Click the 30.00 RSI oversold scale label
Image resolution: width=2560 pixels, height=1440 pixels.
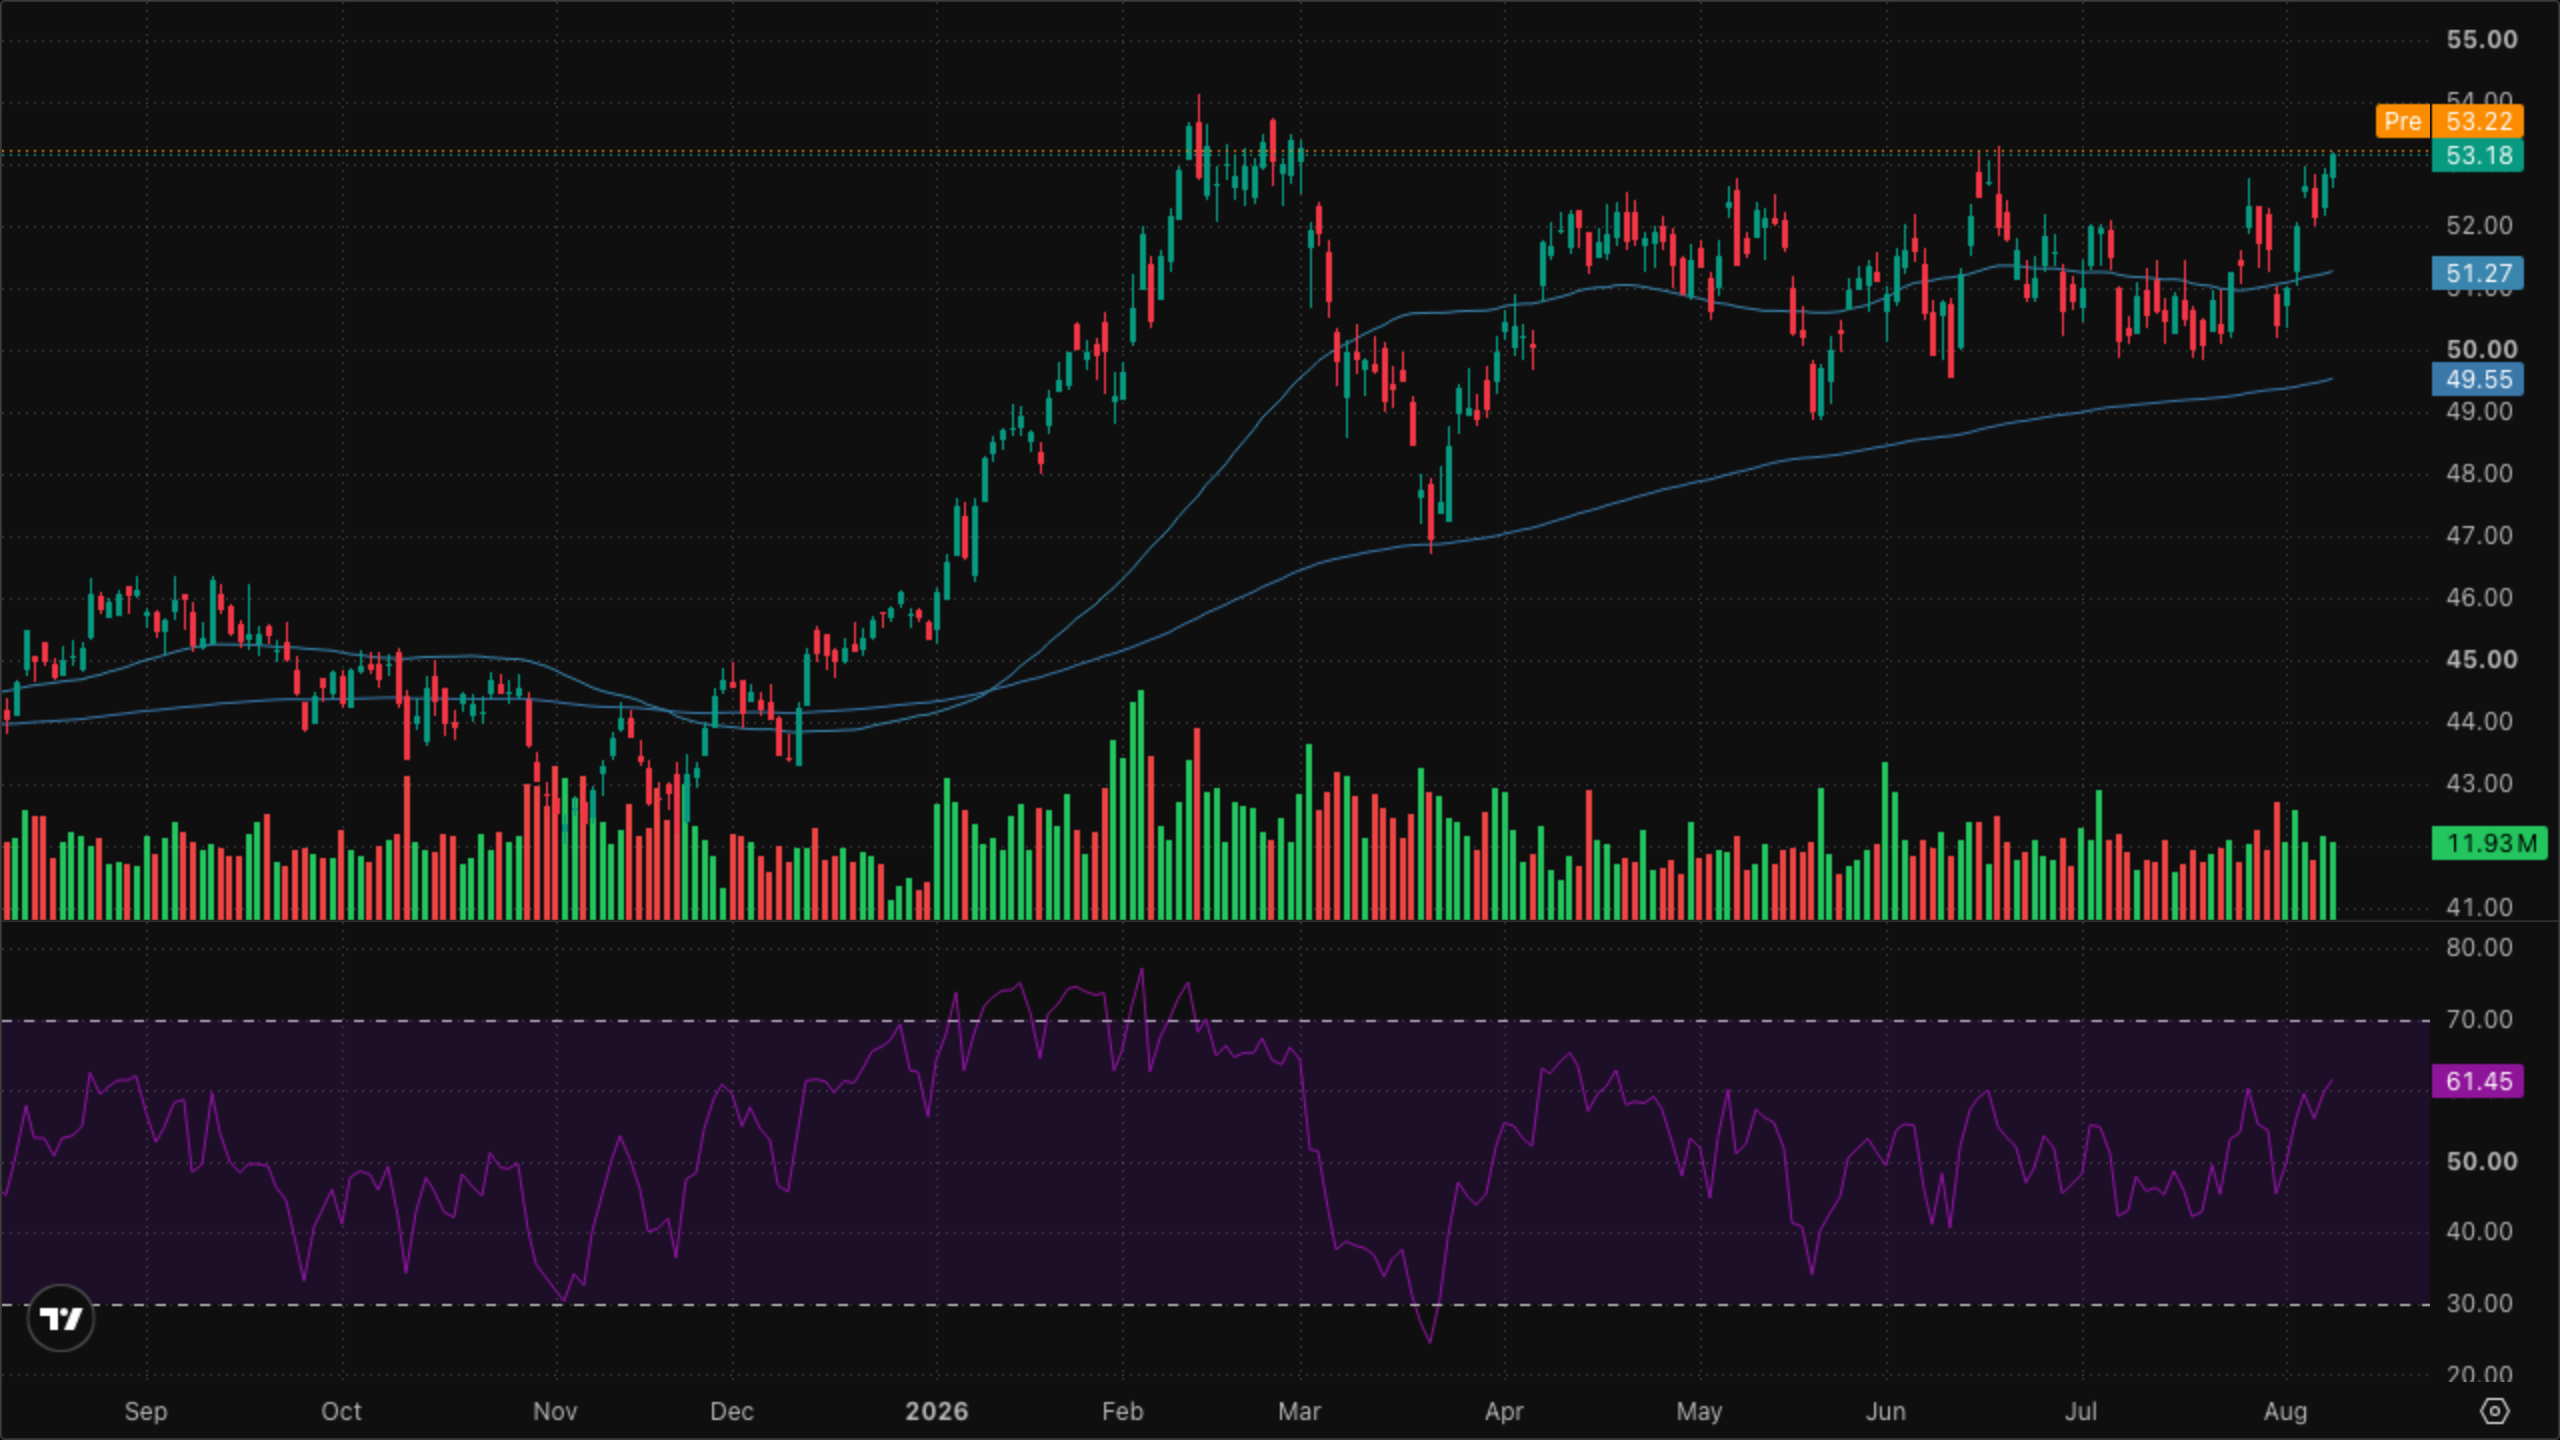tap(2479, 1303)
